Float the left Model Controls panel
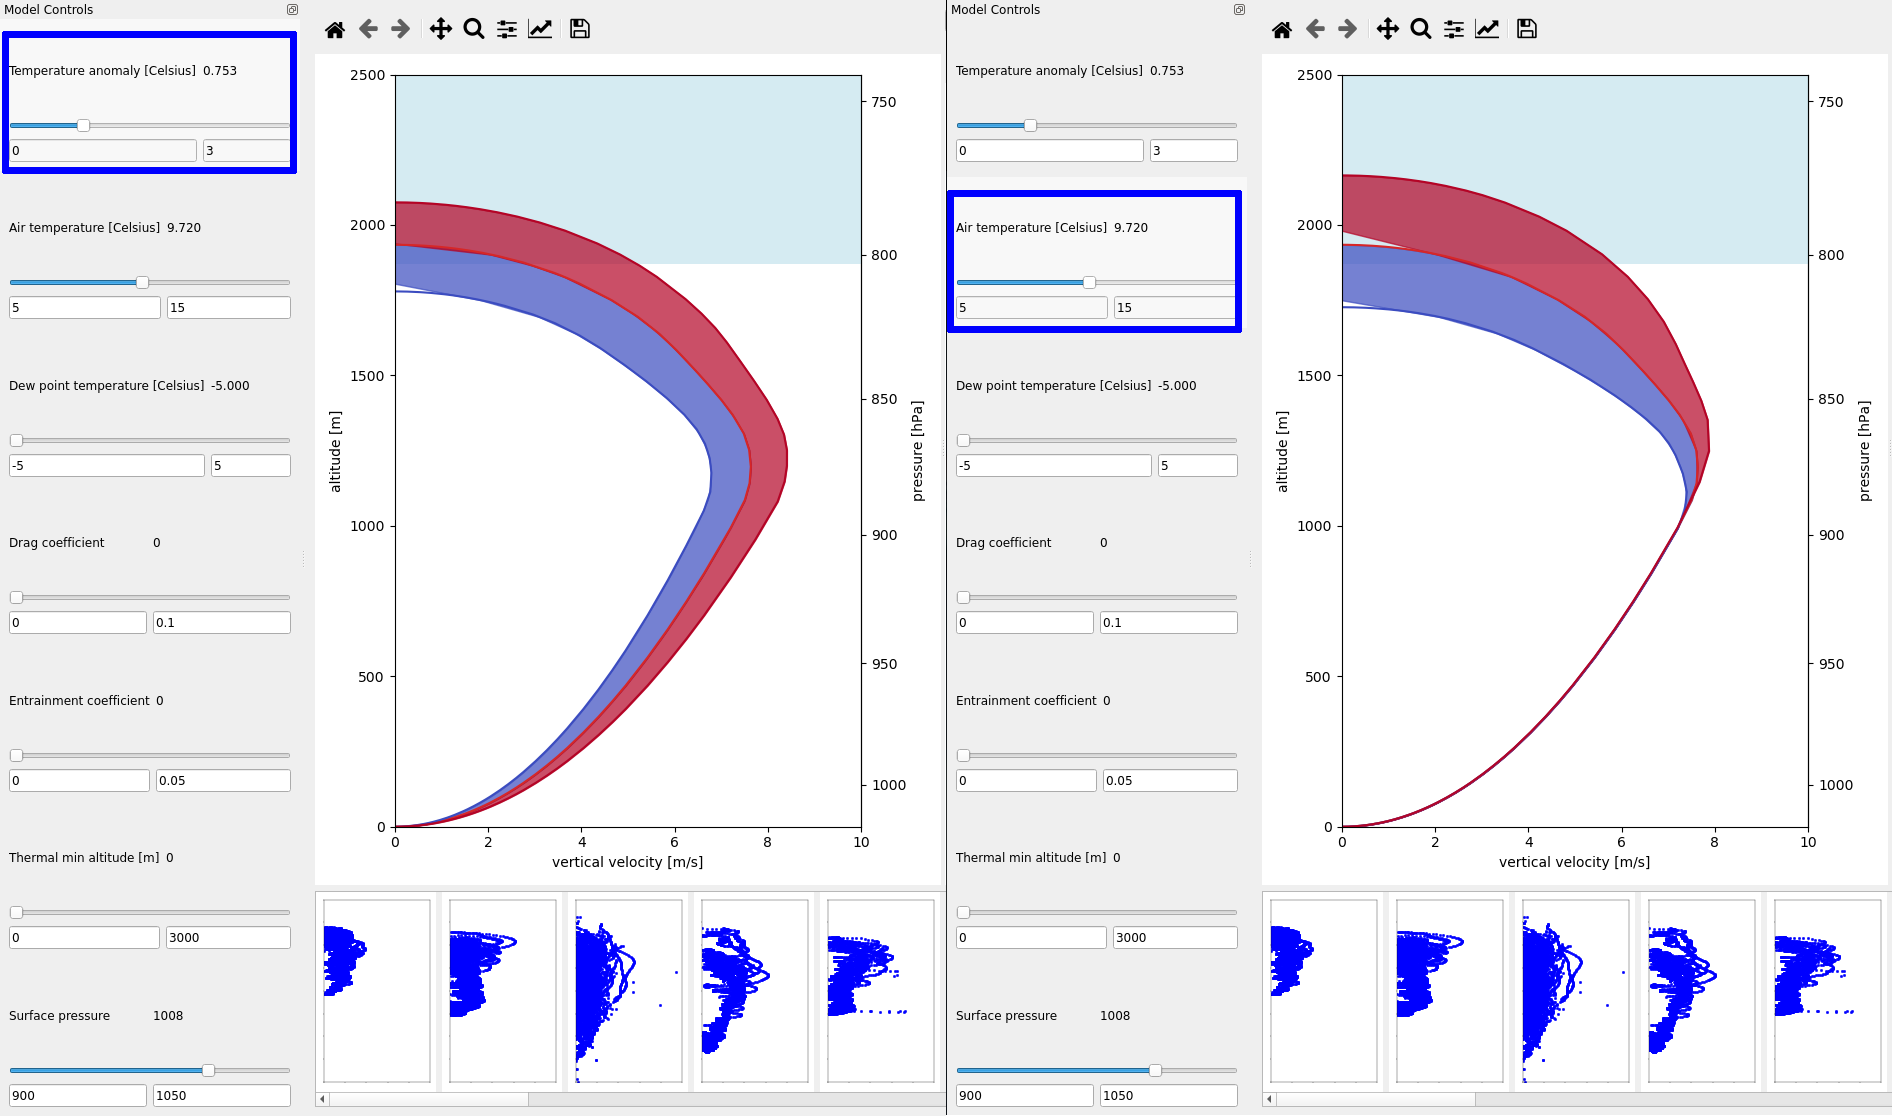Image resolution: width=1892 pixels, height=1116 pixels. [292, 10]
